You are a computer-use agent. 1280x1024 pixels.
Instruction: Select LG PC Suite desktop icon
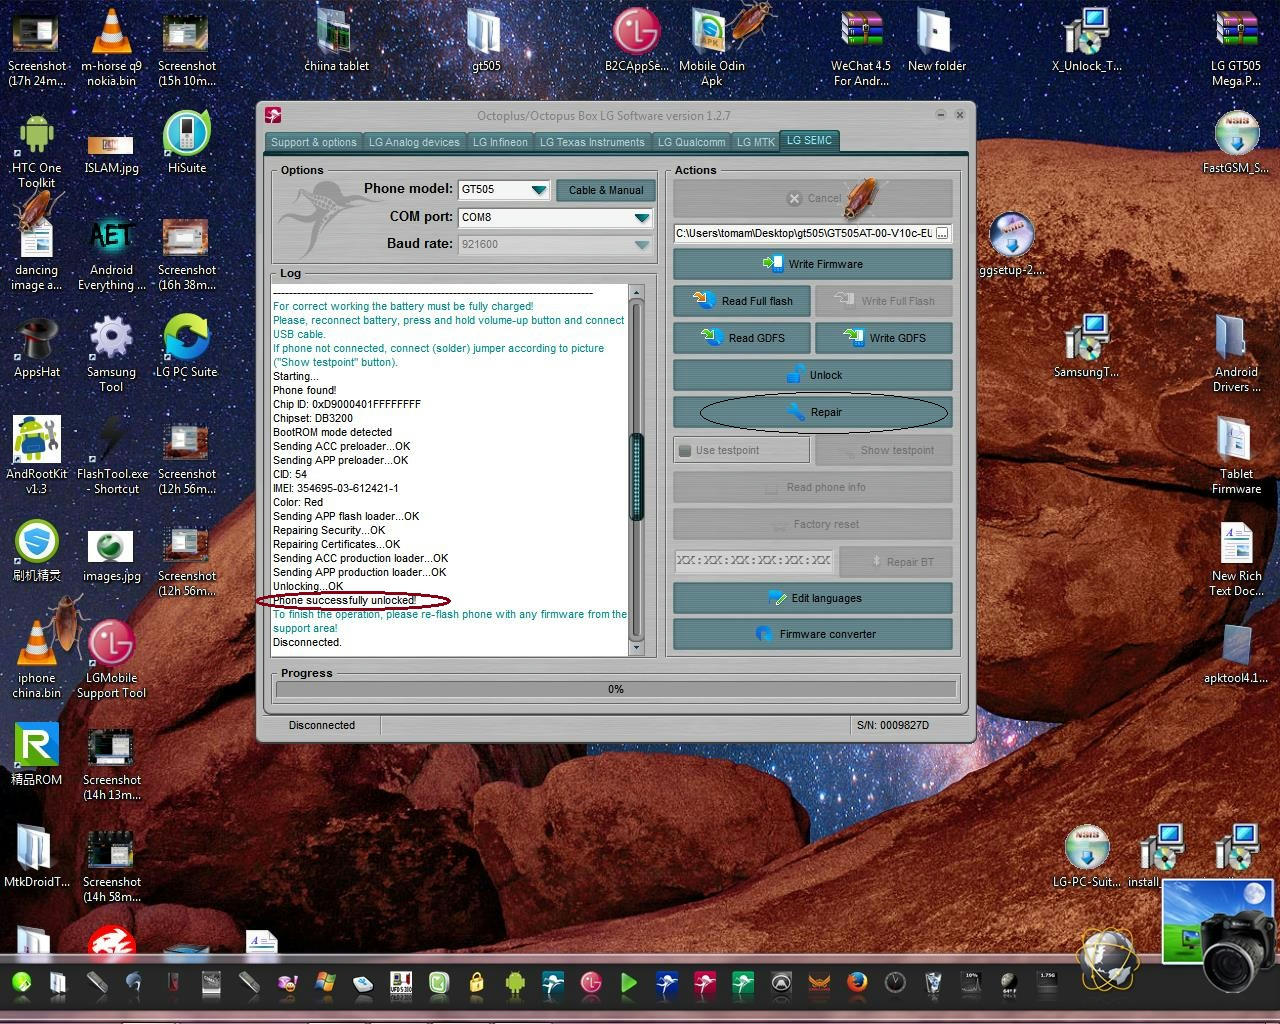click(x=187, y=348)
